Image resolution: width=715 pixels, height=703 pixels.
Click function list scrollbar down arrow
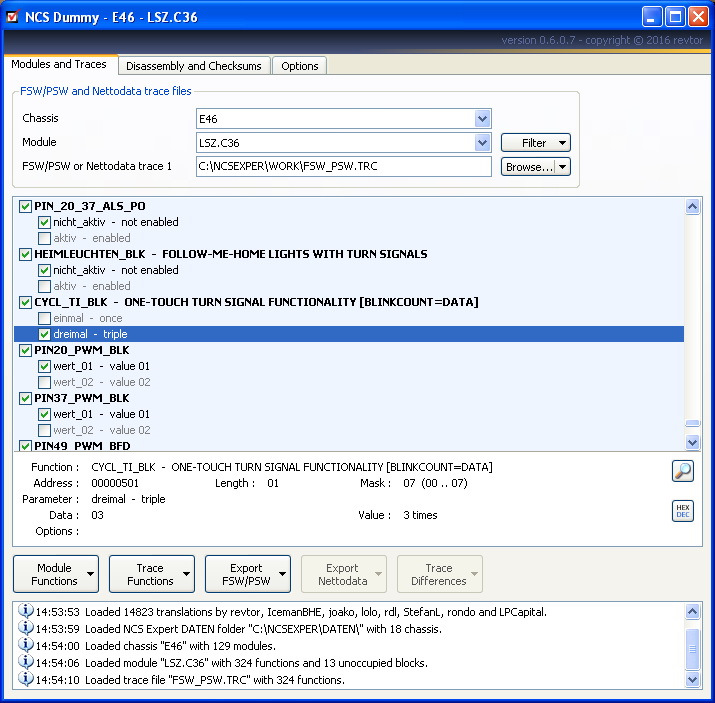point(692,442)
